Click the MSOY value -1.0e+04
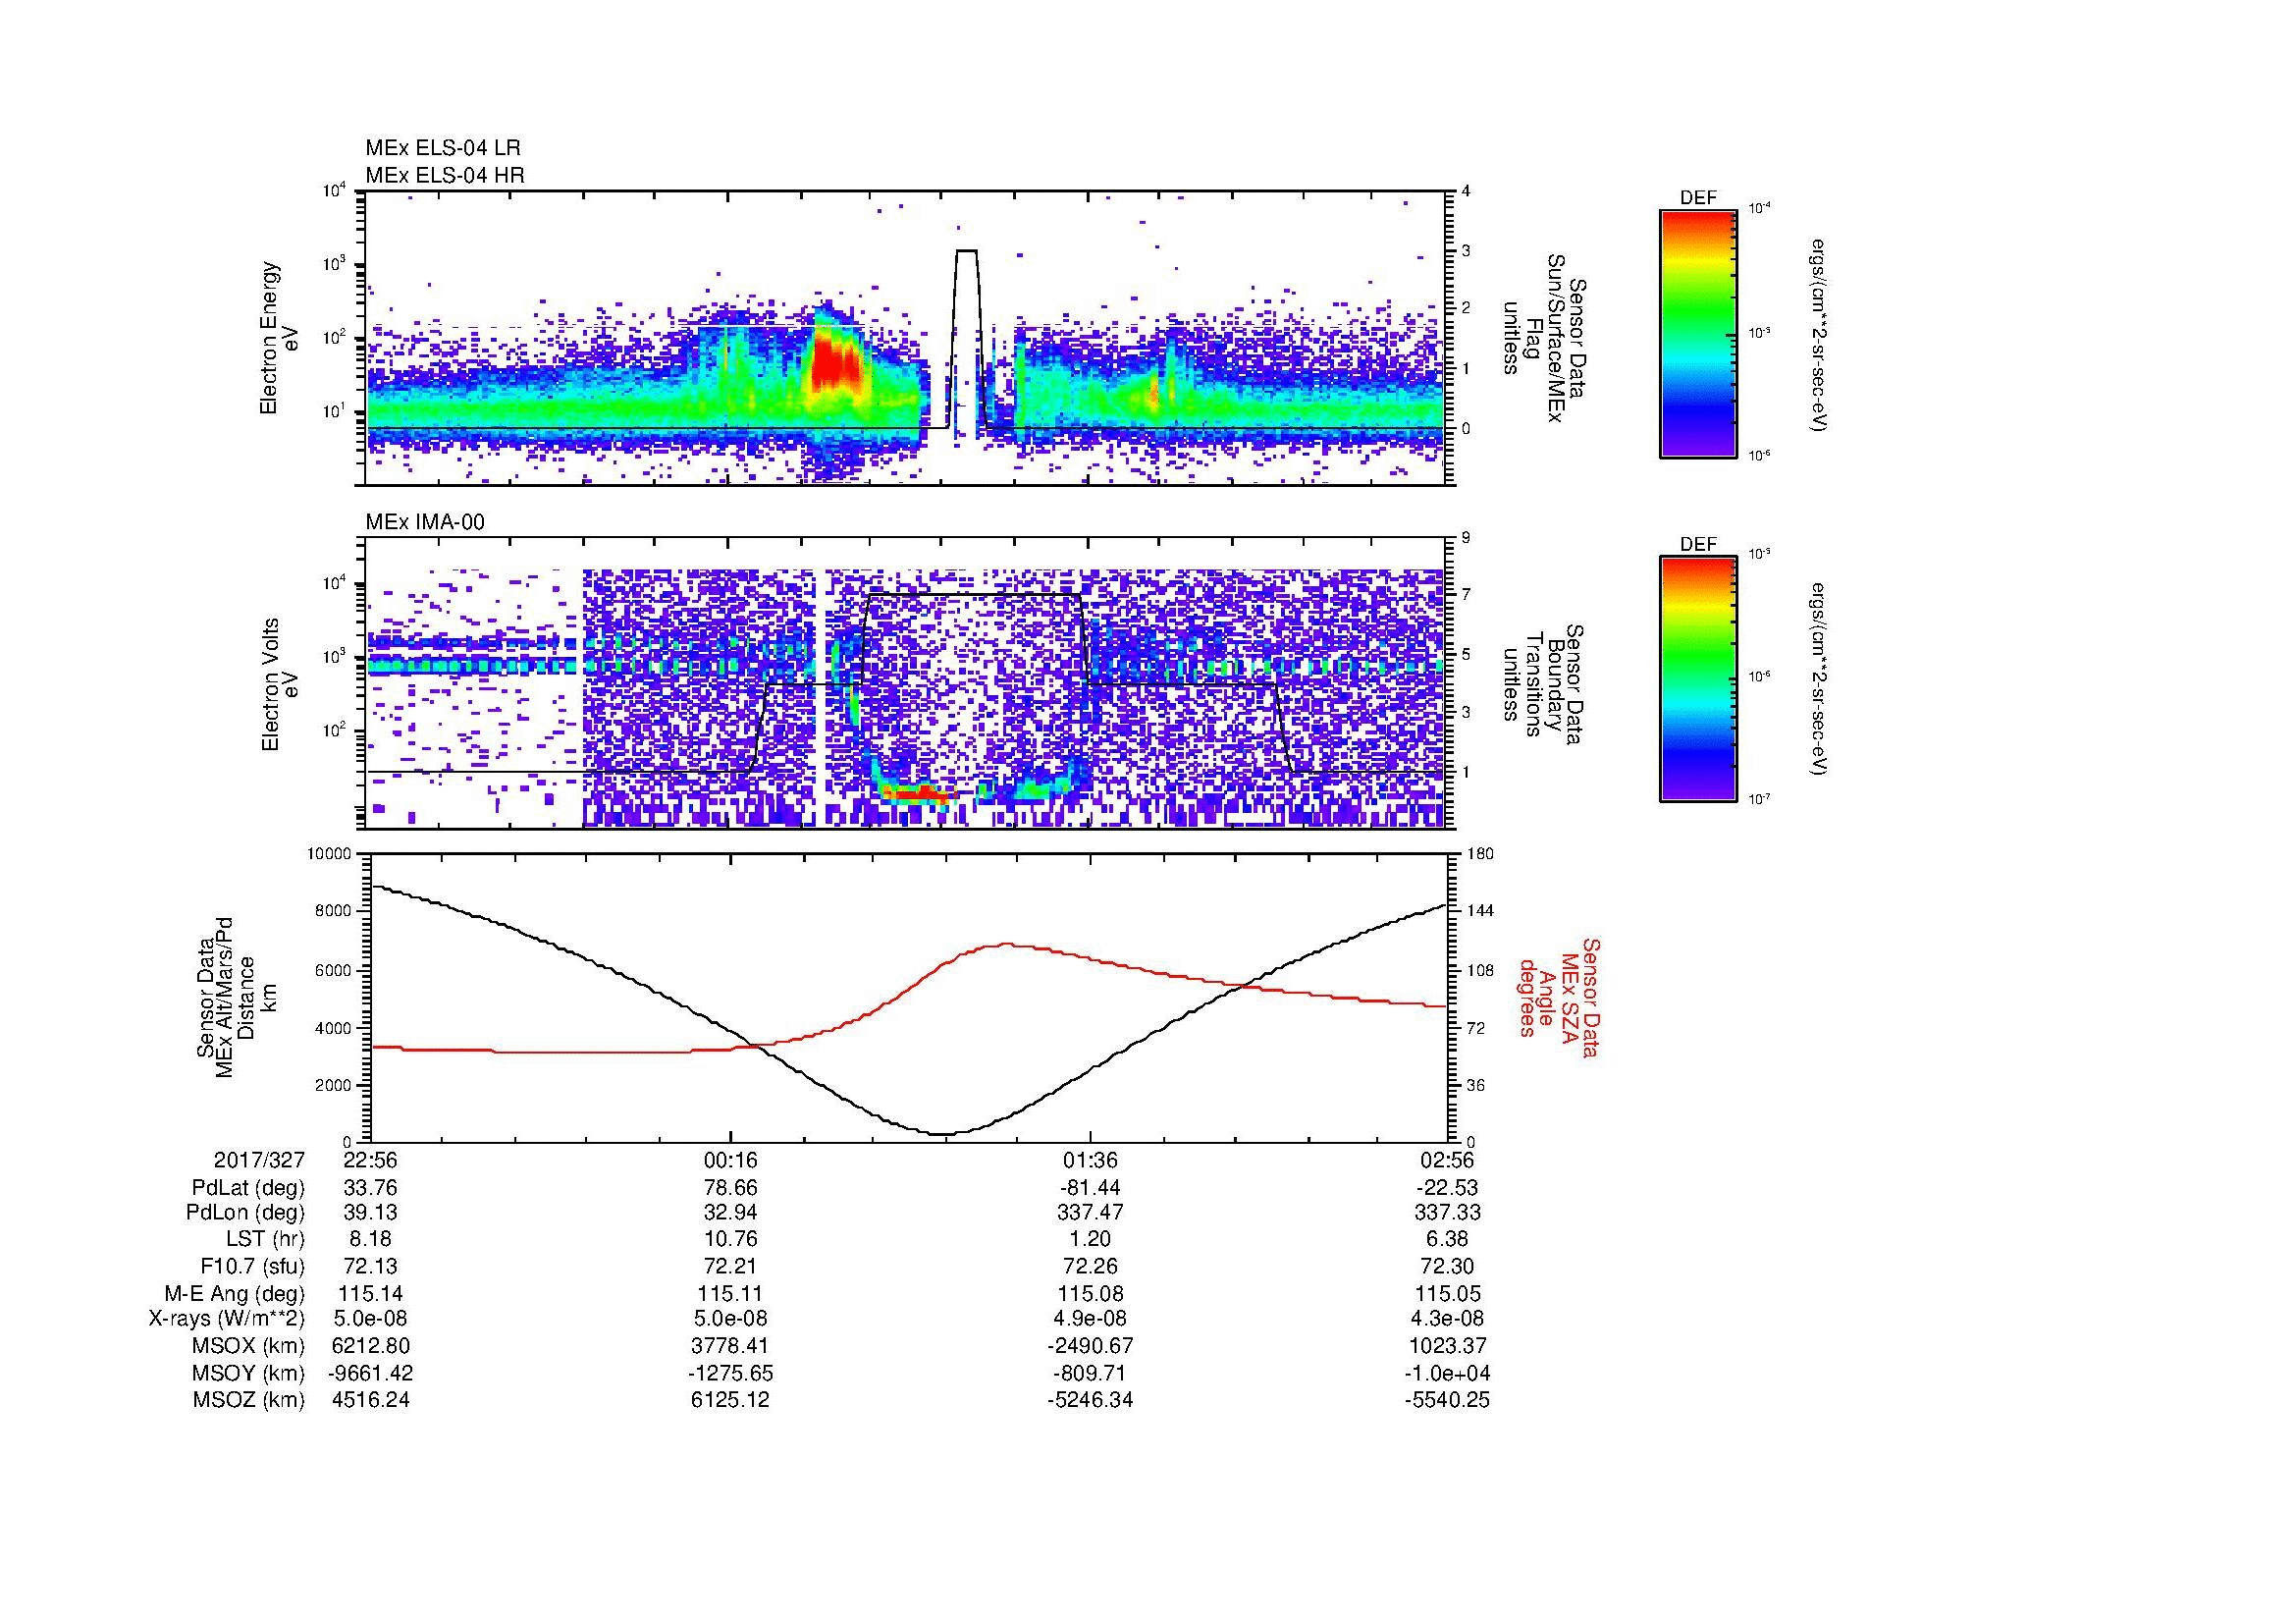Image resolution: width=2296 pixels, height=1623 pixels. [1447, 1374]
